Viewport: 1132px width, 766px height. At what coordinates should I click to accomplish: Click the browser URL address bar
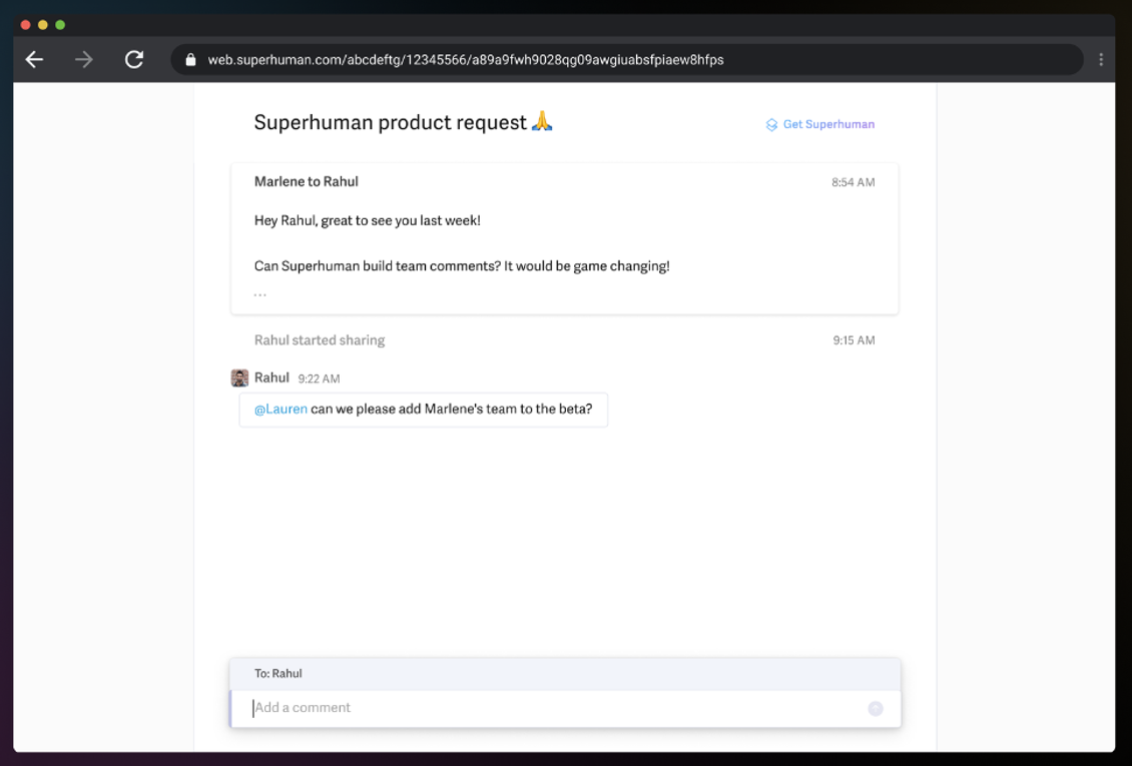click(627, 60)
